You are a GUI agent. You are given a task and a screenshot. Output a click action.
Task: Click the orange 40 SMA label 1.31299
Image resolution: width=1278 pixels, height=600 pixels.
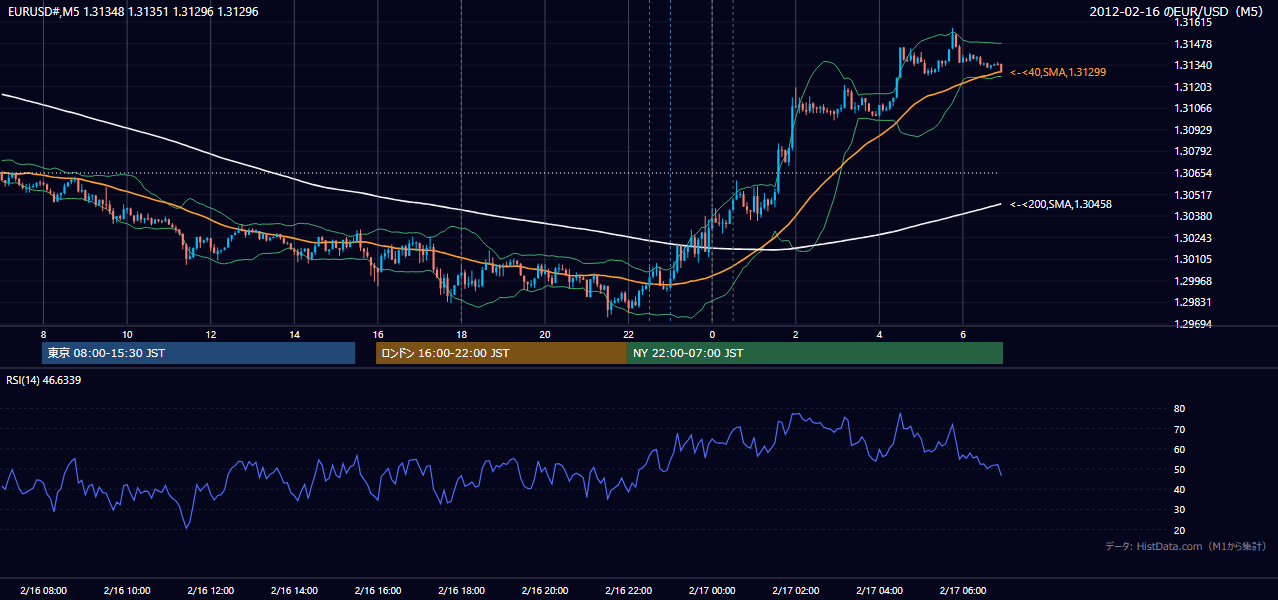pos(1058,73)
